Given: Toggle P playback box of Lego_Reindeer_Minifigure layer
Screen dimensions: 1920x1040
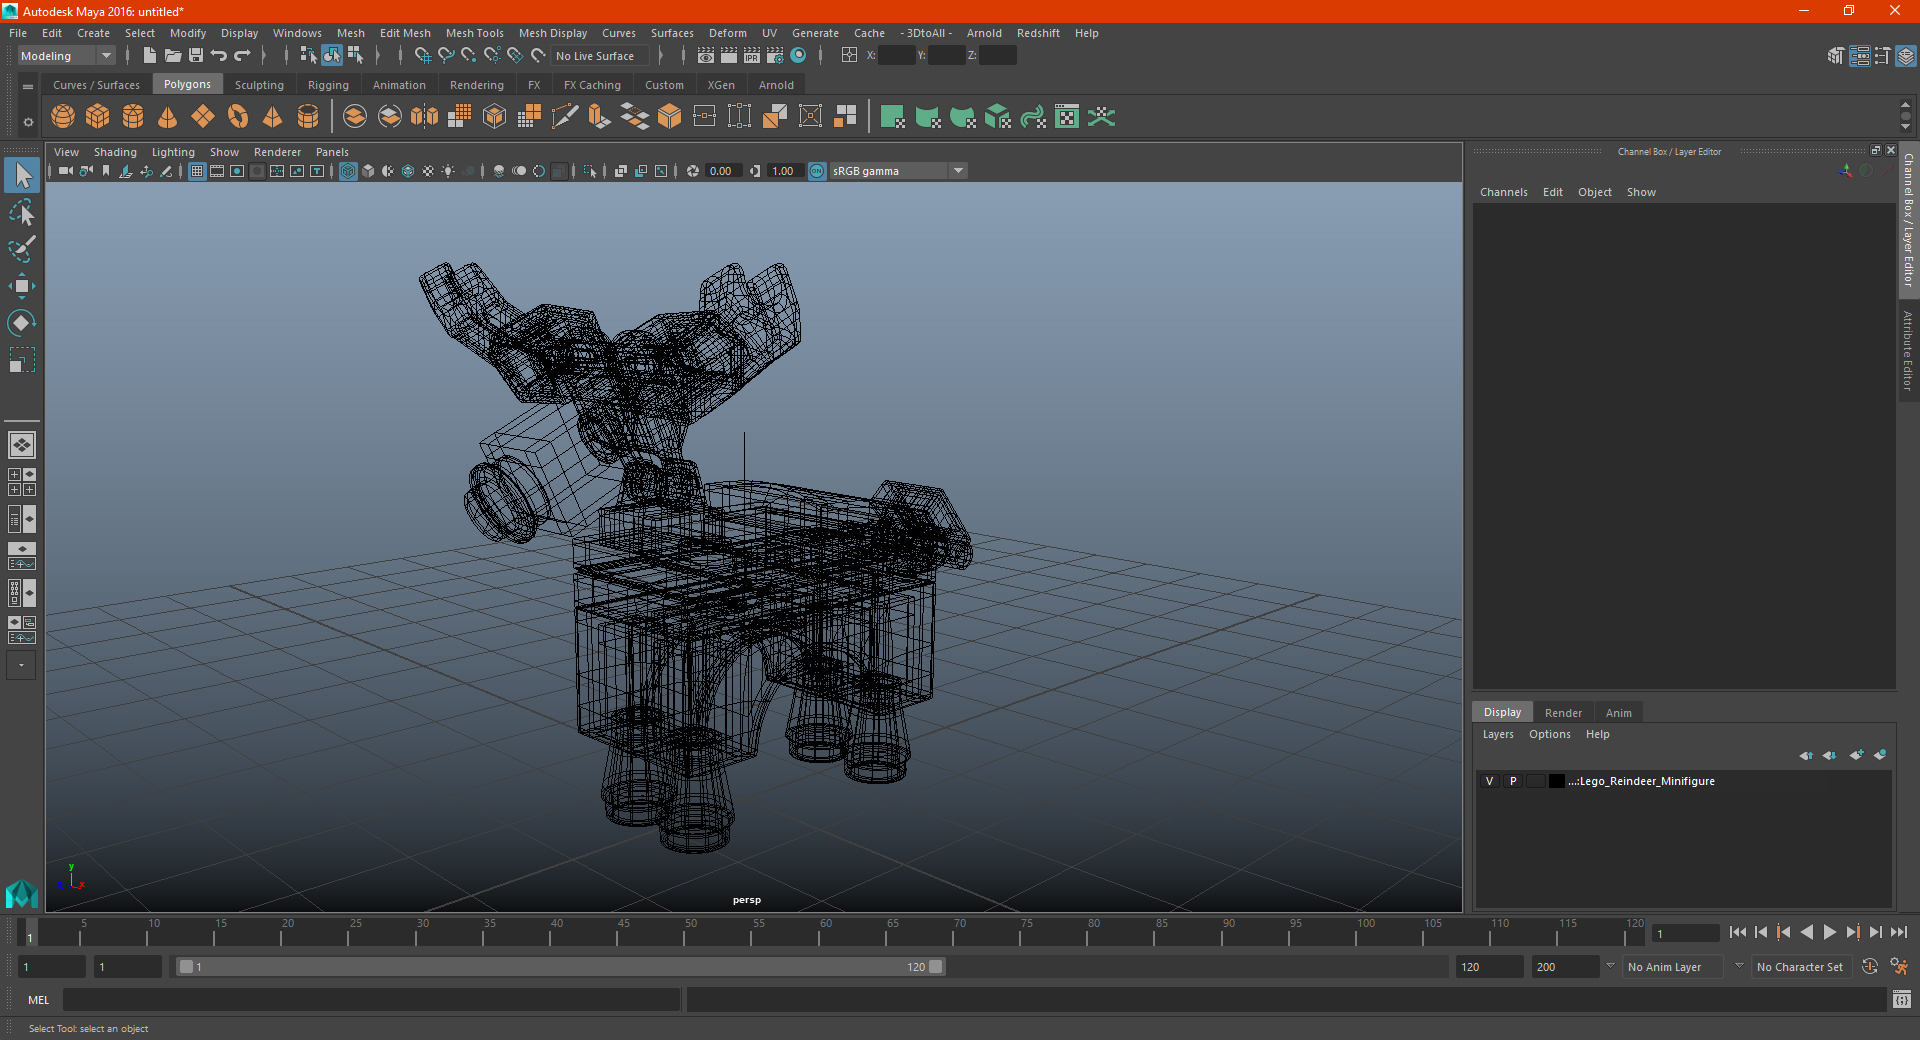Looking at the screenshot, I should tap(1513, 781).
